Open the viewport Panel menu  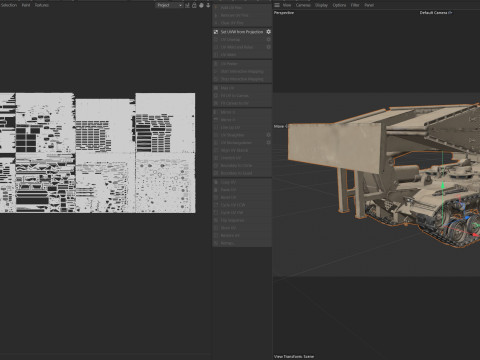point(369,5)
